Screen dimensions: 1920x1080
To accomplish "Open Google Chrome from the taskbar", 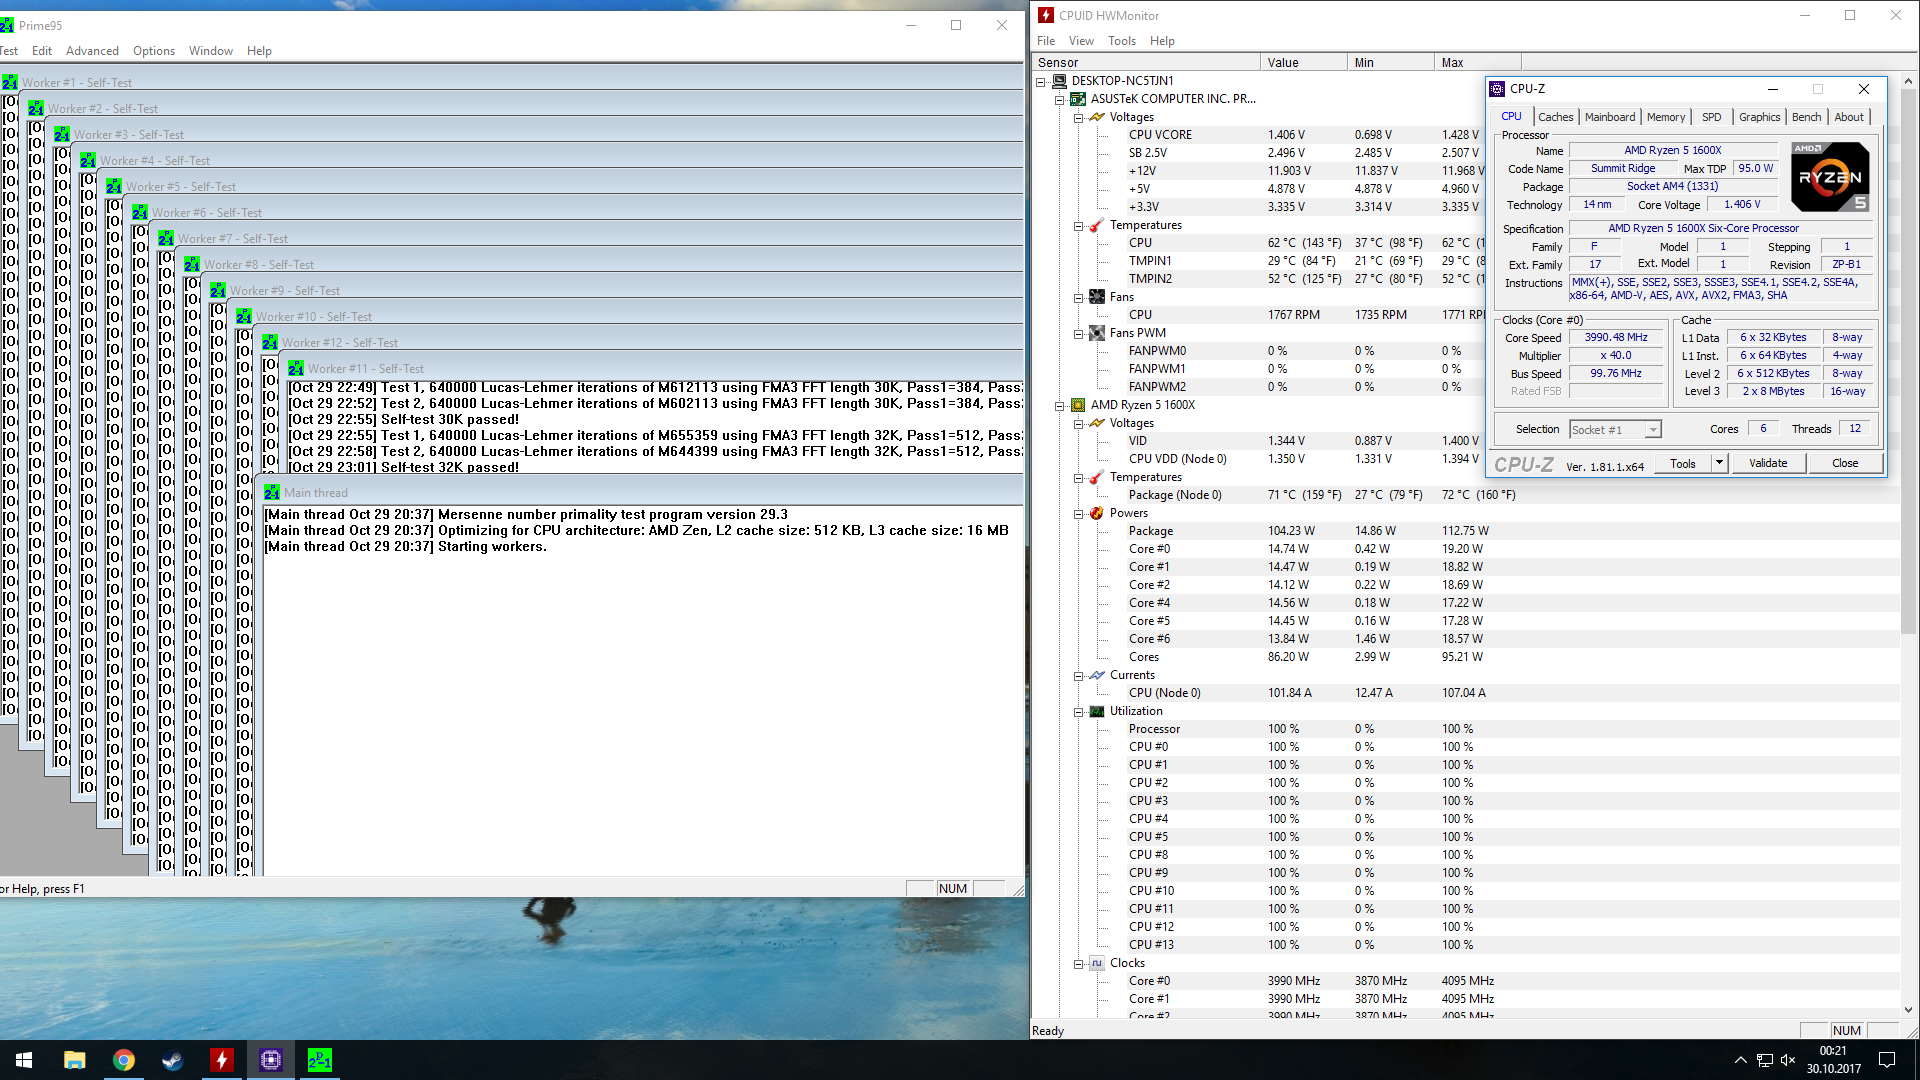I will coord(124,1060).
